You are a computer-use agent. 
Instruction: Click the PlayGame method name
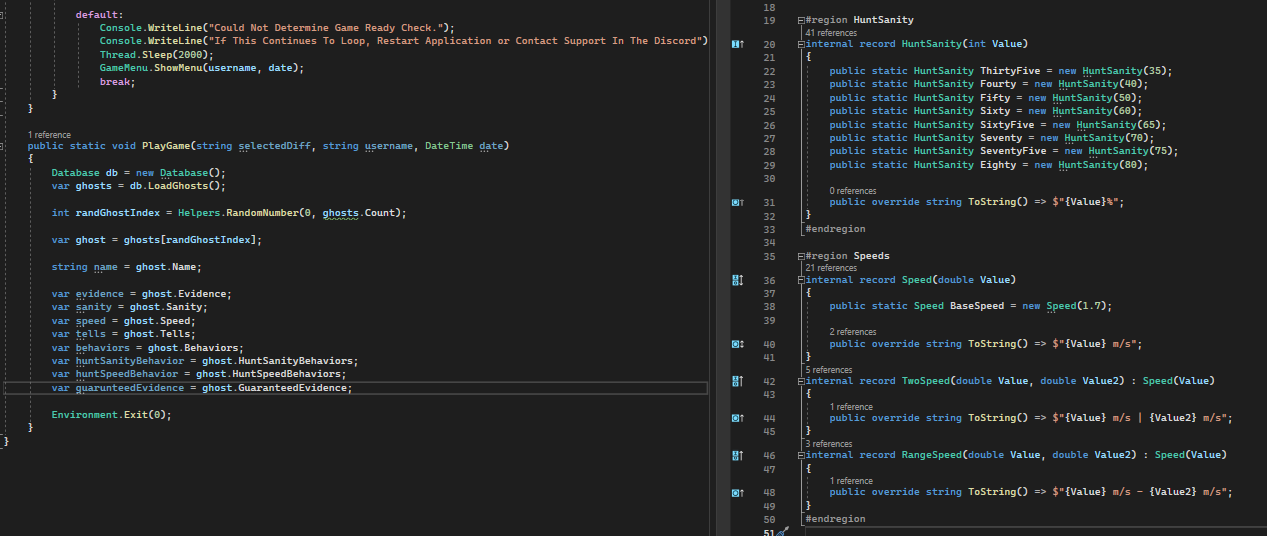click(x=166, y=146)
